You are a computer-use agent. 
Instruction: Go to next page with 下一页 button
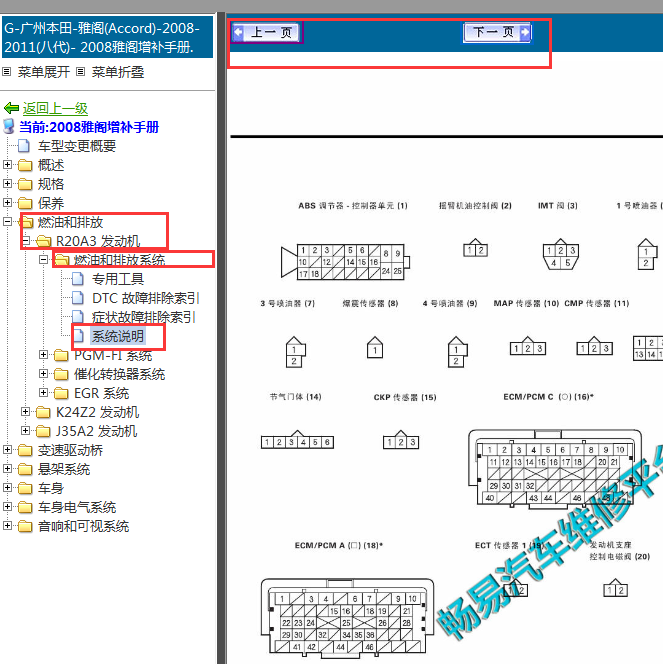(x=497, y=32)
